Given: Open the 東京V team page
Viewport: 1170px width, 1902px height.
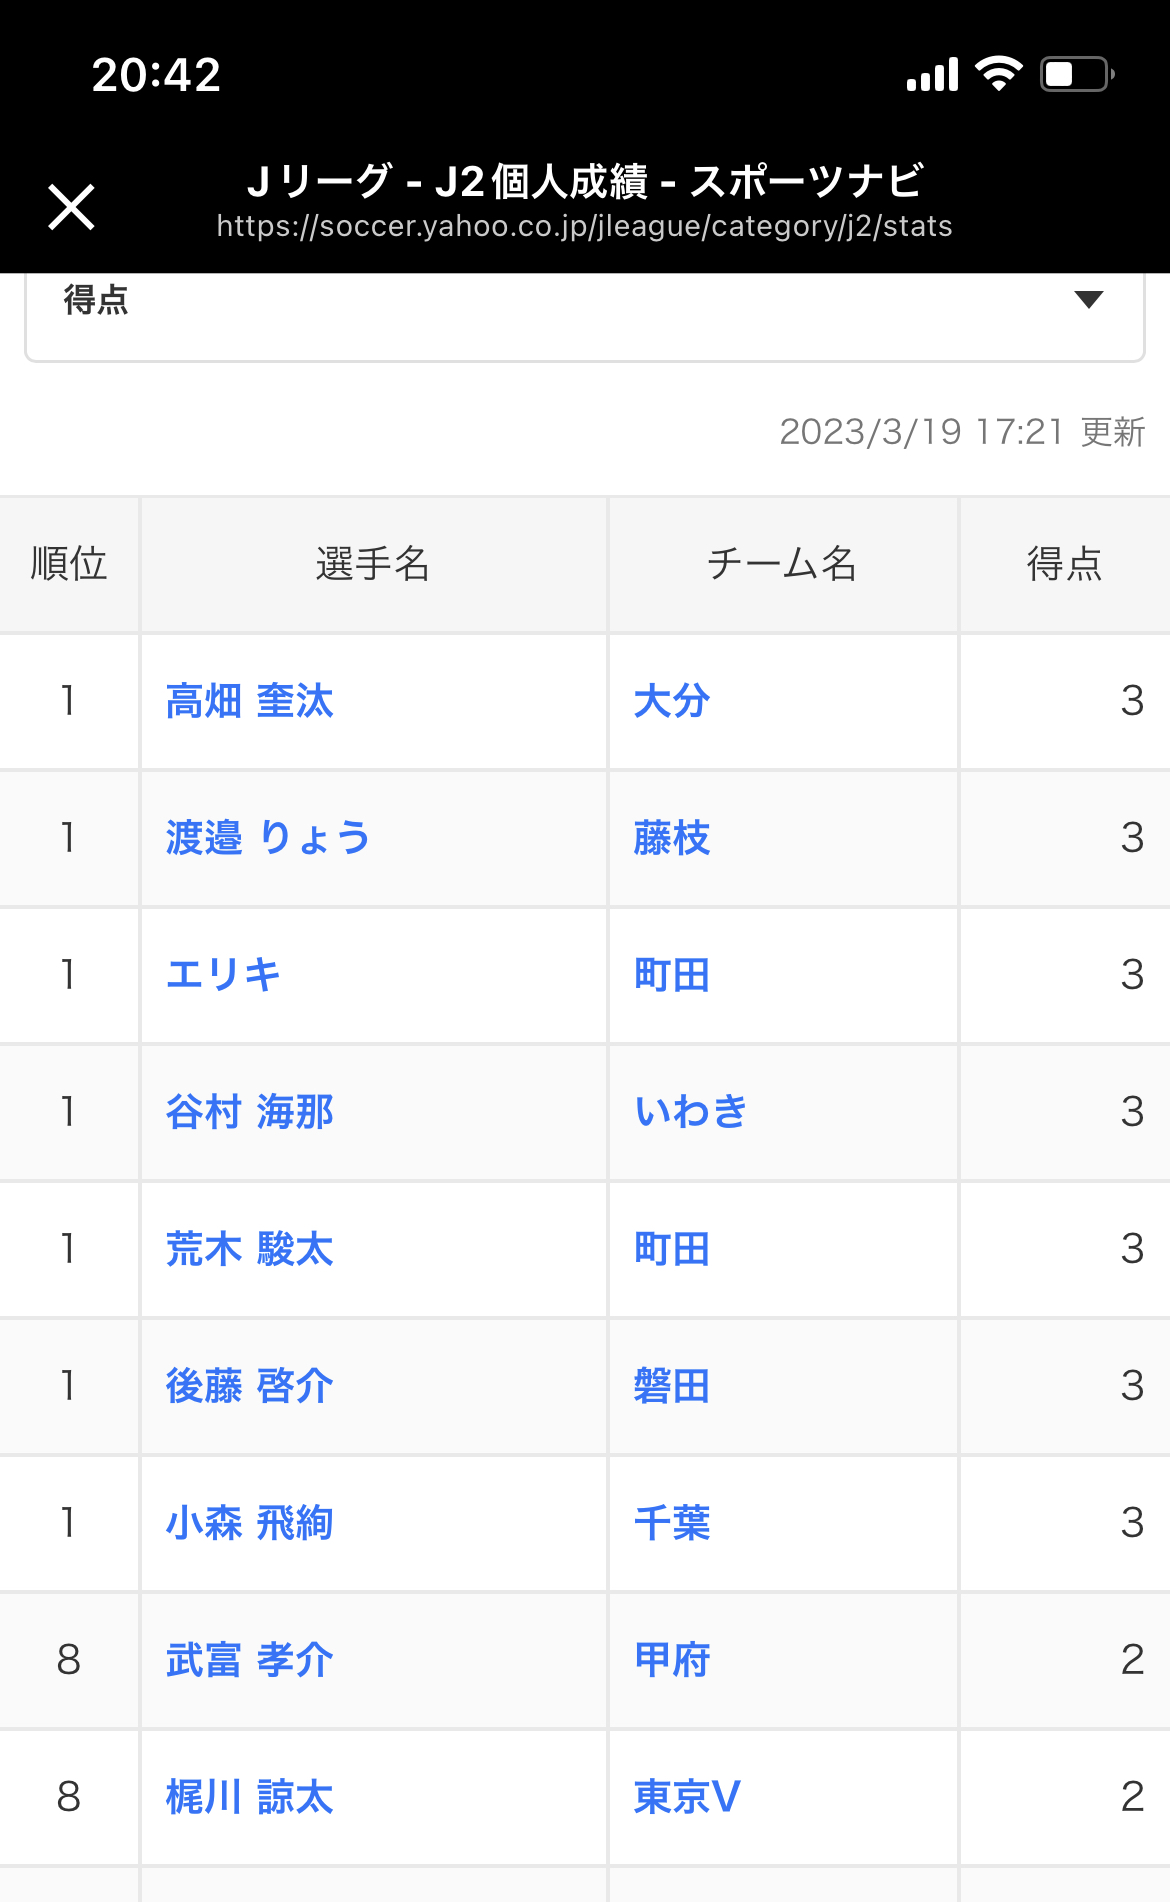Looking at the screenshot, I should 687,1797.
